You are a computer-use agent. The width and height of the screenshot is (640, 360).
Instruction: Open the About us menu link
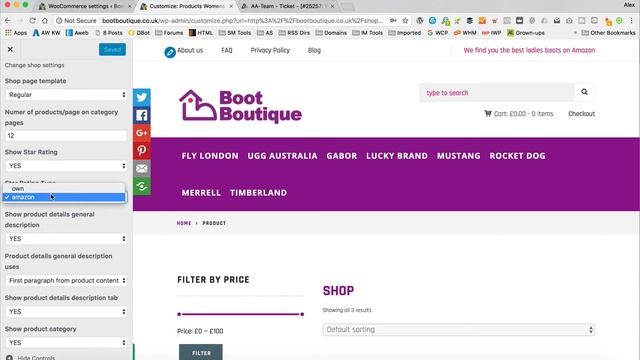pyautogui.click(x=190, y=50)
